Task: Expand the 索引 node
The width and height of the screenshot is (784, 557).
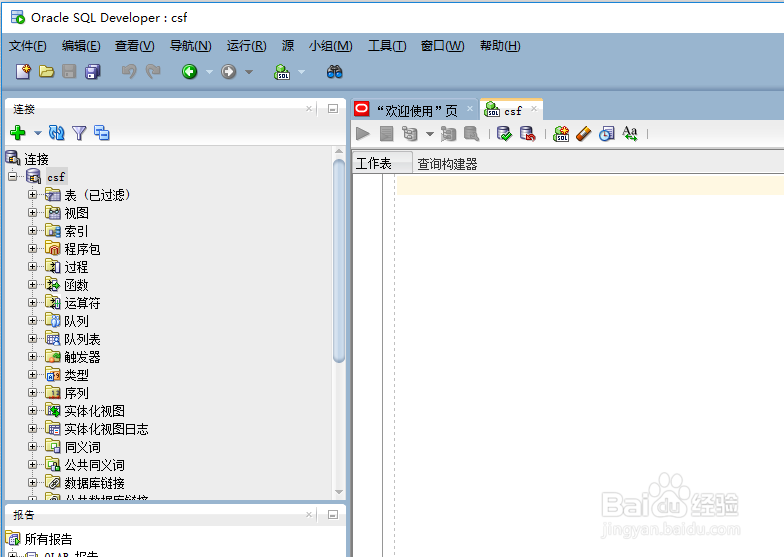Action: point(32,230)
